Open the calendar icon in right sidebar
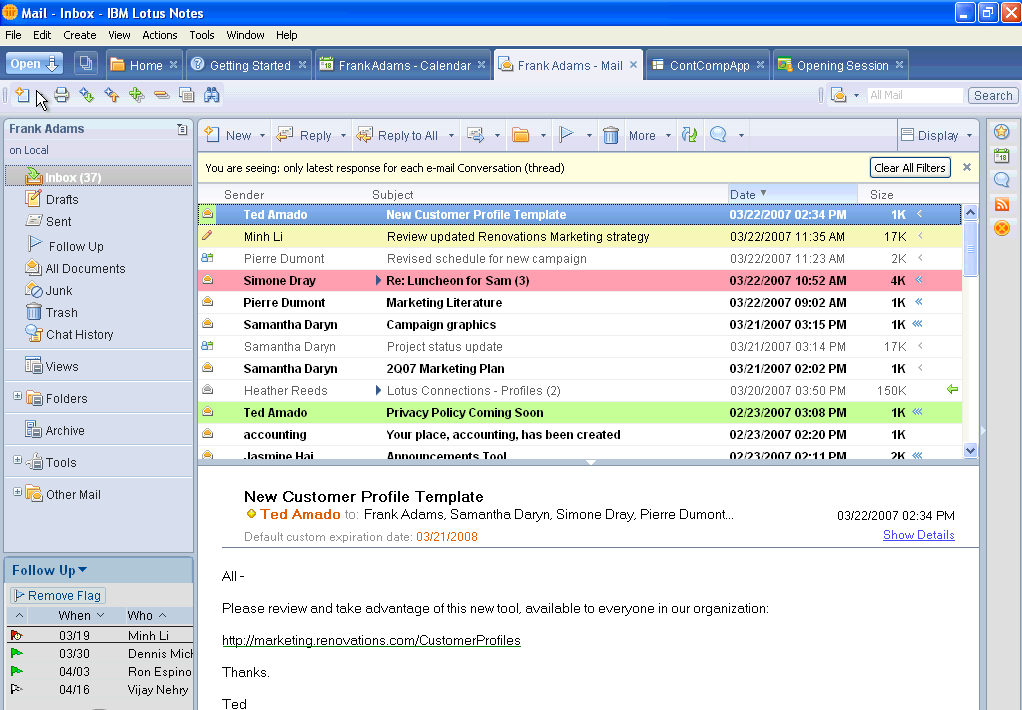Screen dimensions: 1022x710 1001,156
